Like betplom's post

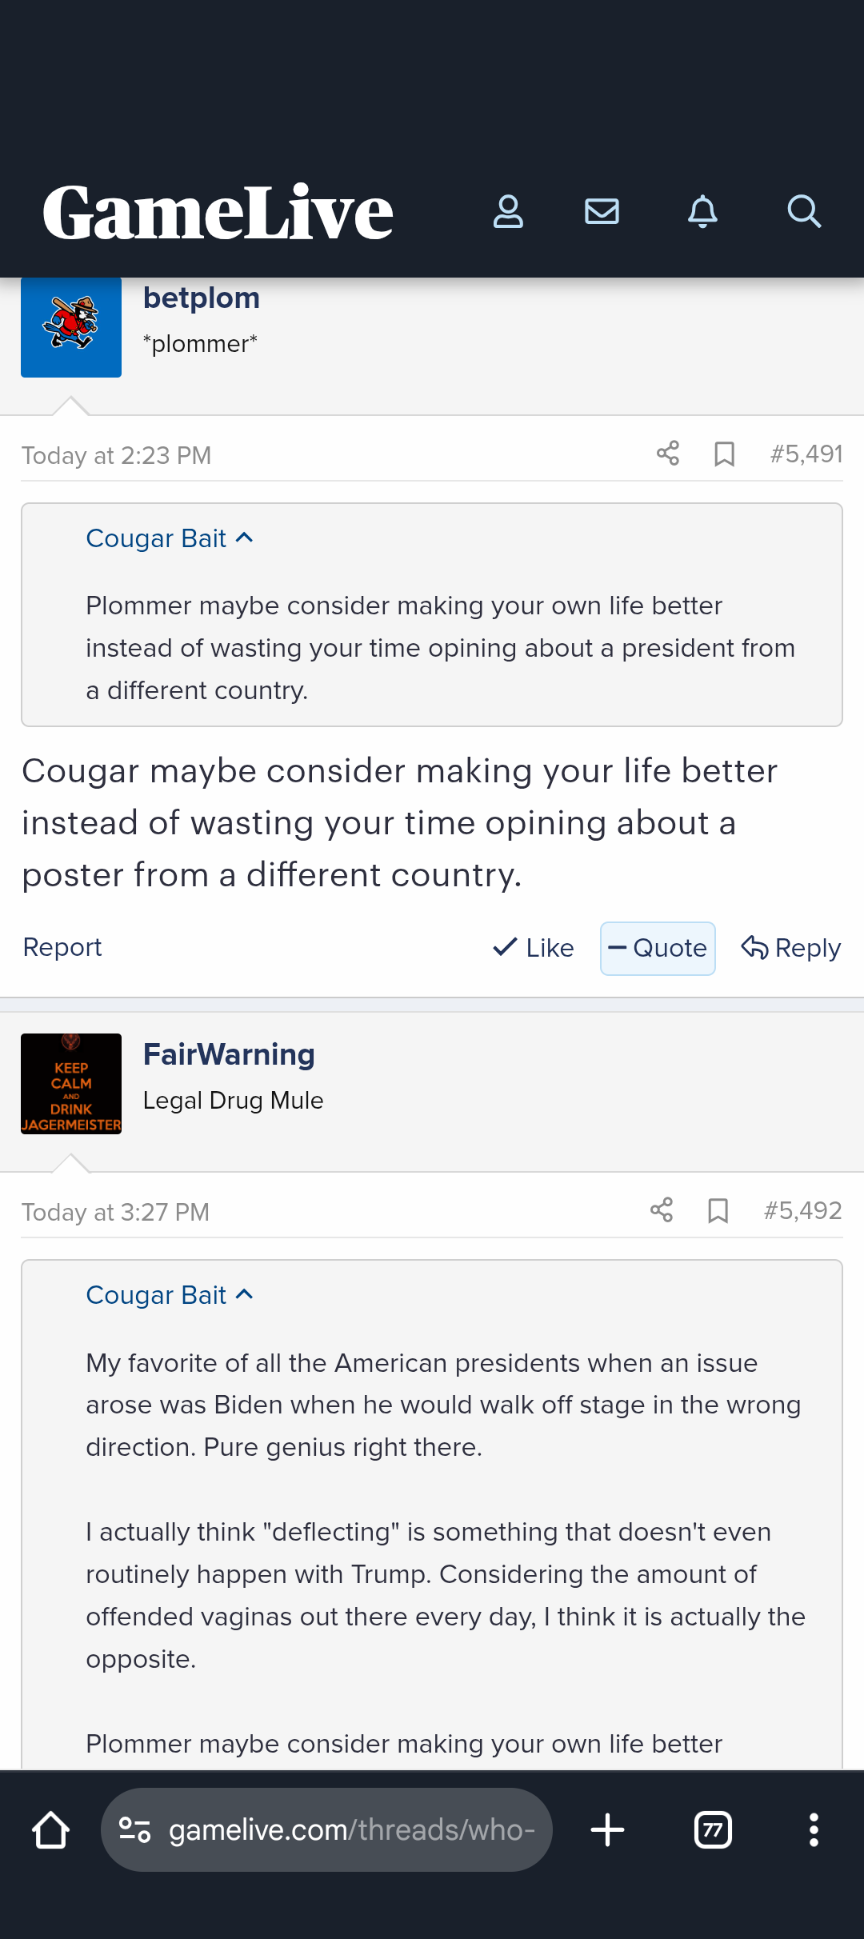pyautogui.click(x=534, y=948)
